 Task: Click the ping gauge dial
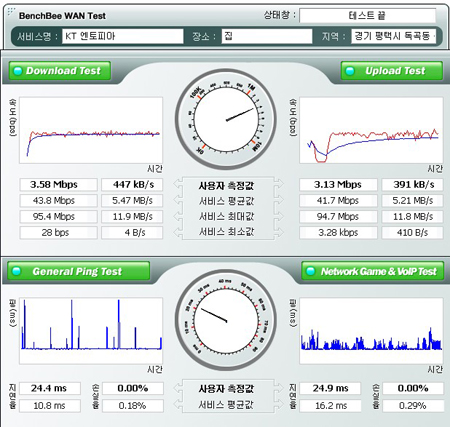226,320
